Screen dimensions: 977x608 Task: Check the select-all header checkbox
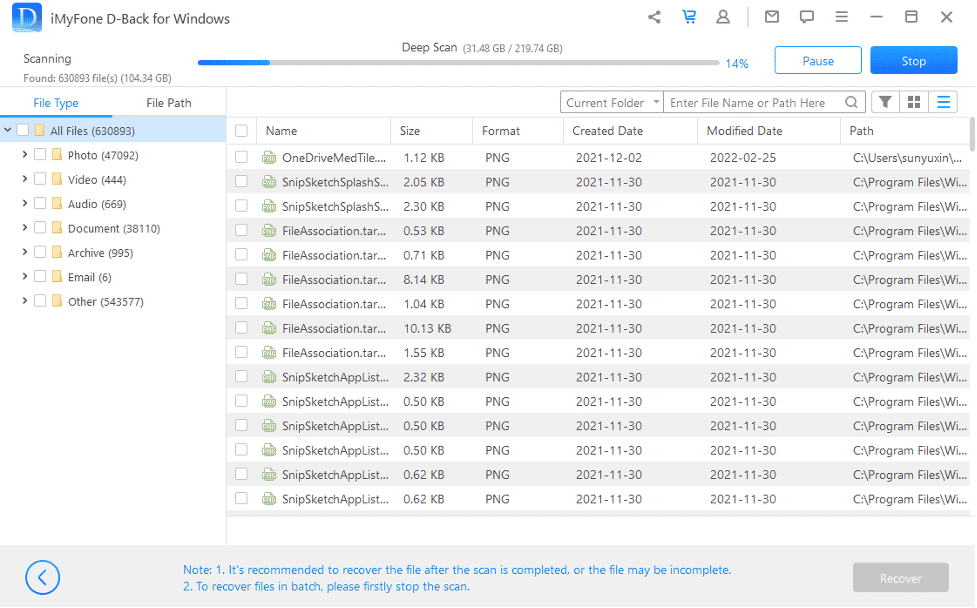pyautogui.click(x=241, y=130)
